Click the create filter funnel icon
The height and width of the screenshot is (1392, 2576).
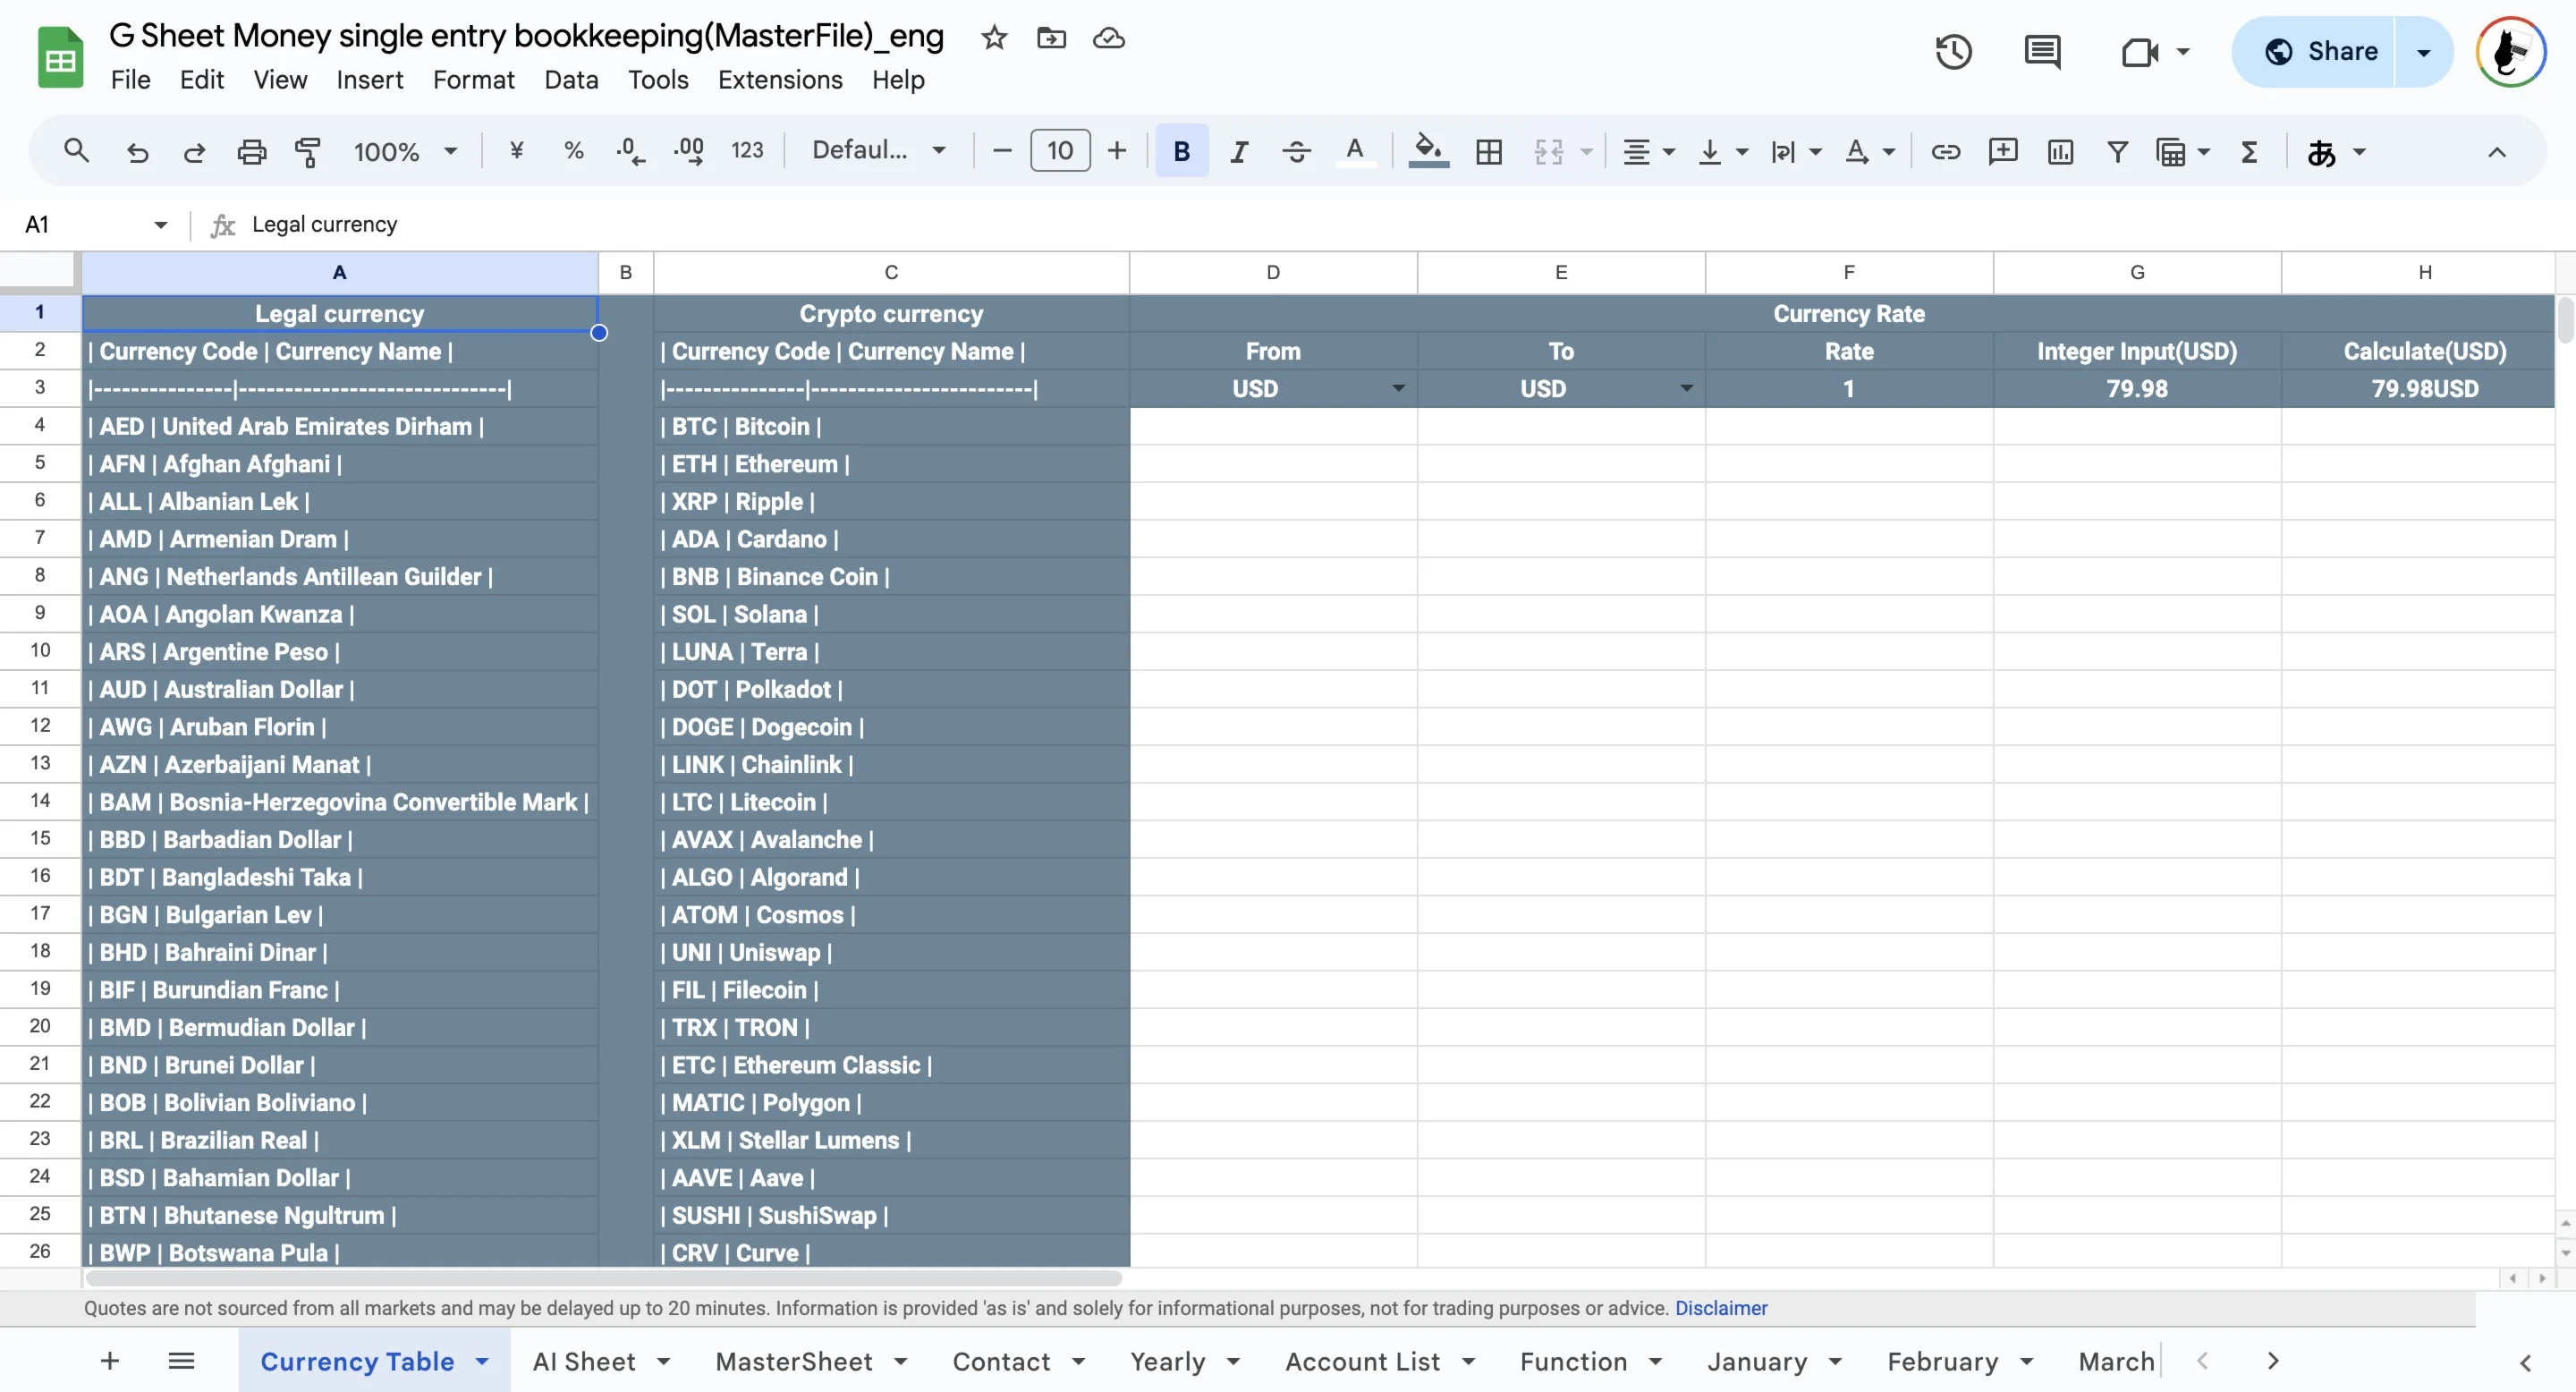click(x=2117, y=152)
